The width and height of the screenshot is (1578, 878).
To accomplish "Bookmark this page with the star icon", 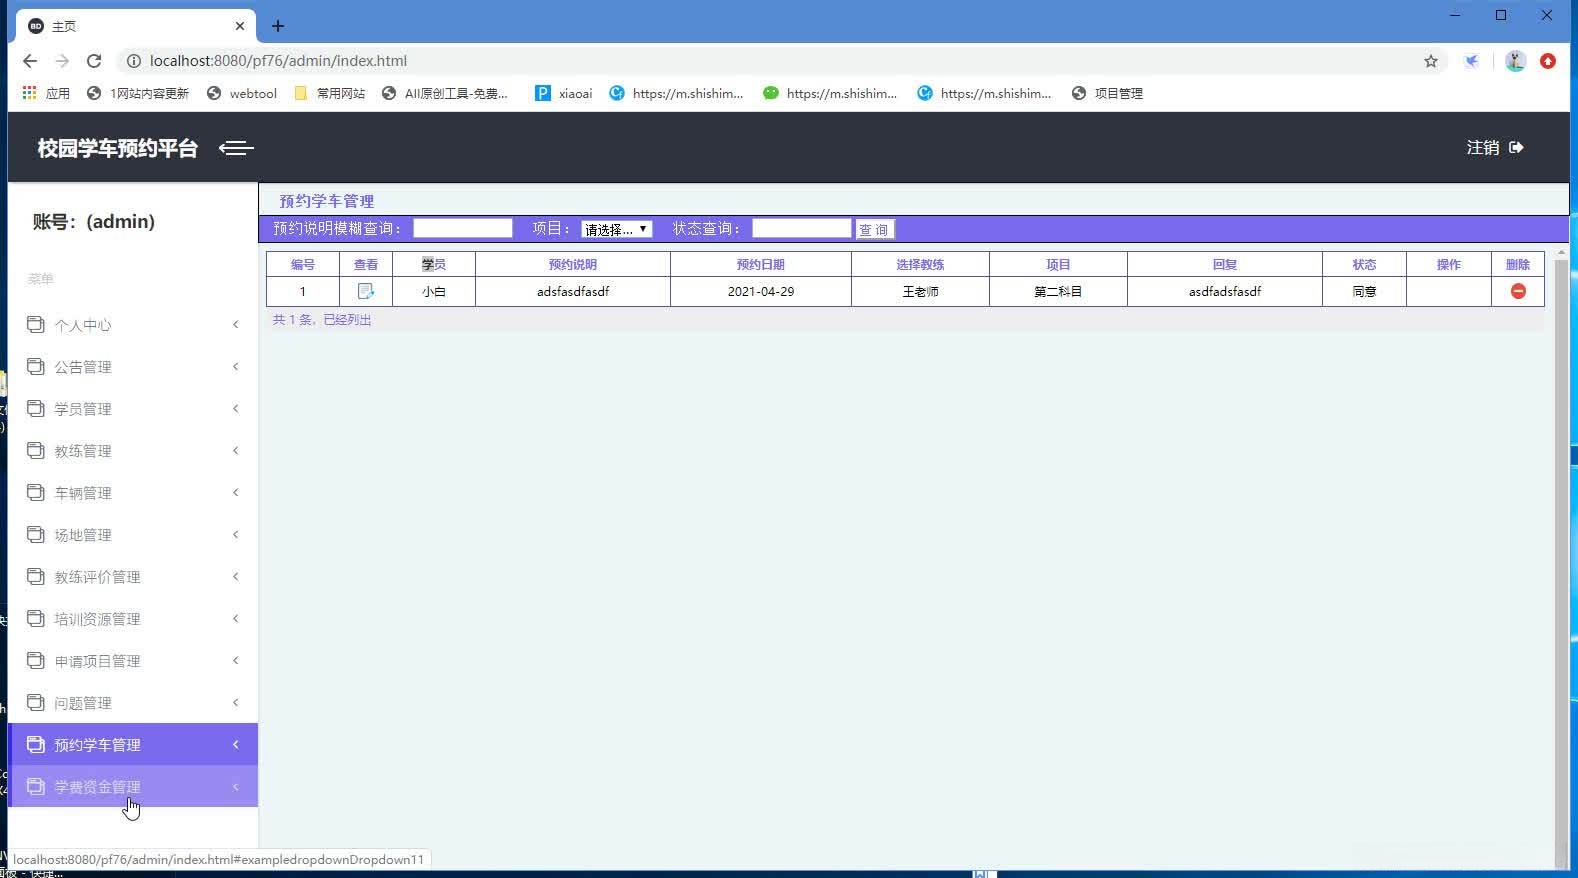I will pos(1431,61).
